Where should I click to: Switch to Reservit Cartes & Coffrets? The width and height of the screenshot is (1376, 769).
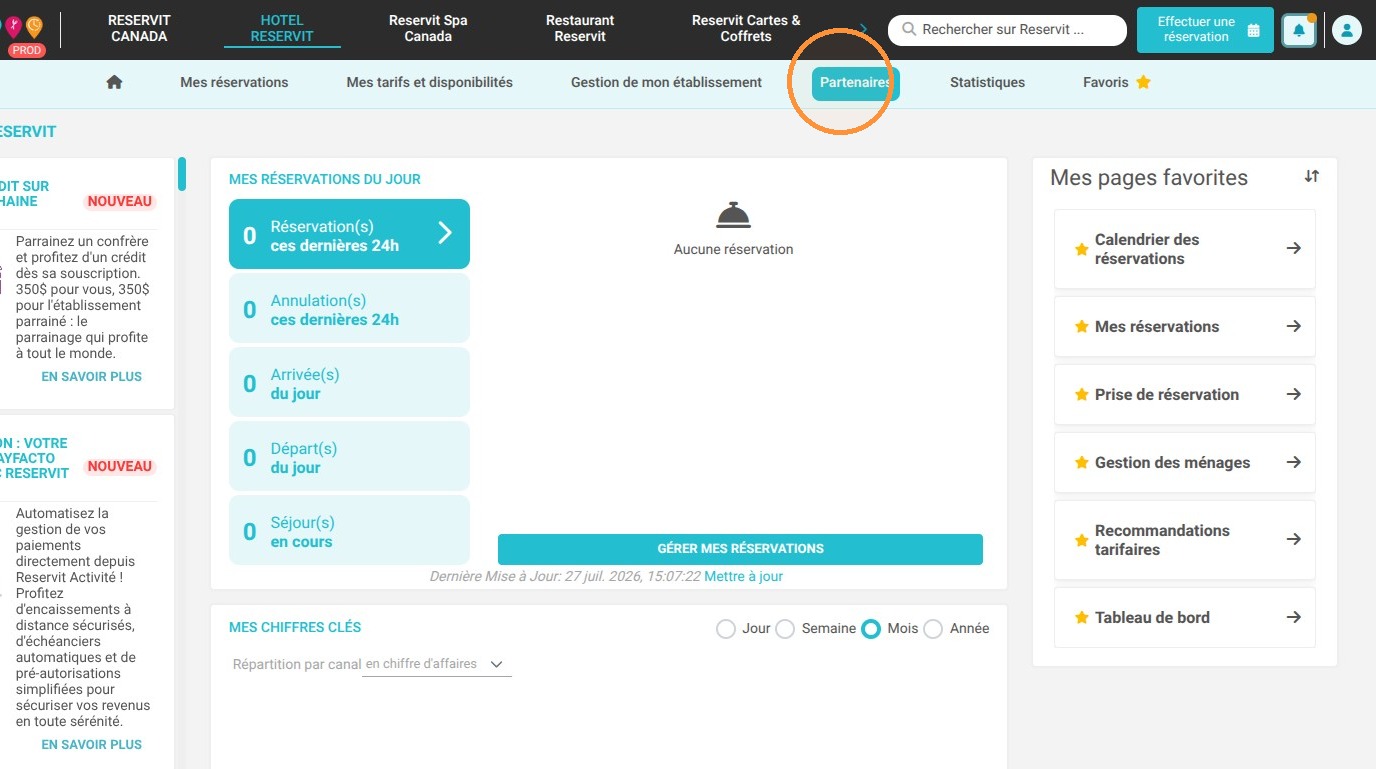(x=746, y=28)
